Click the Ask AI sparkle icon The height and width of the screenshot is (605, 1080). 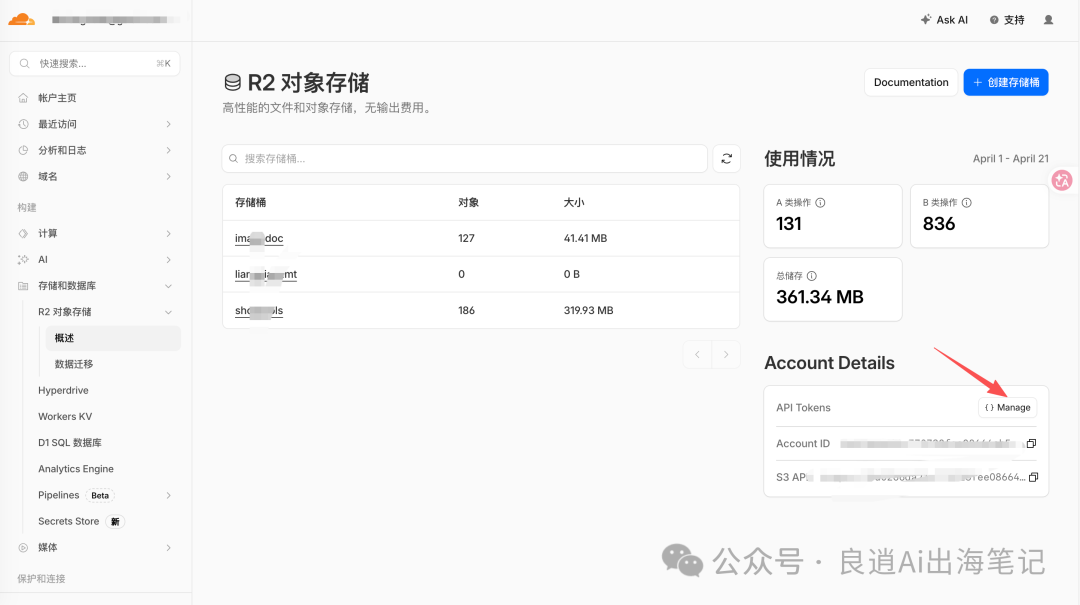(926, 20)
